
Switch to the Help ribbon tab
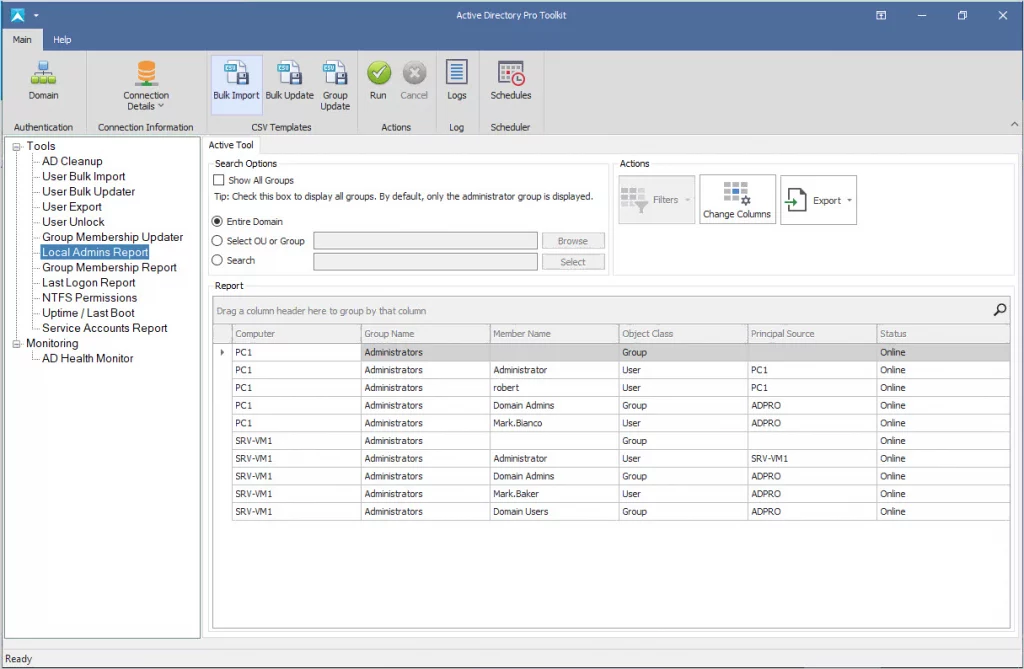[x=62, y=39]
